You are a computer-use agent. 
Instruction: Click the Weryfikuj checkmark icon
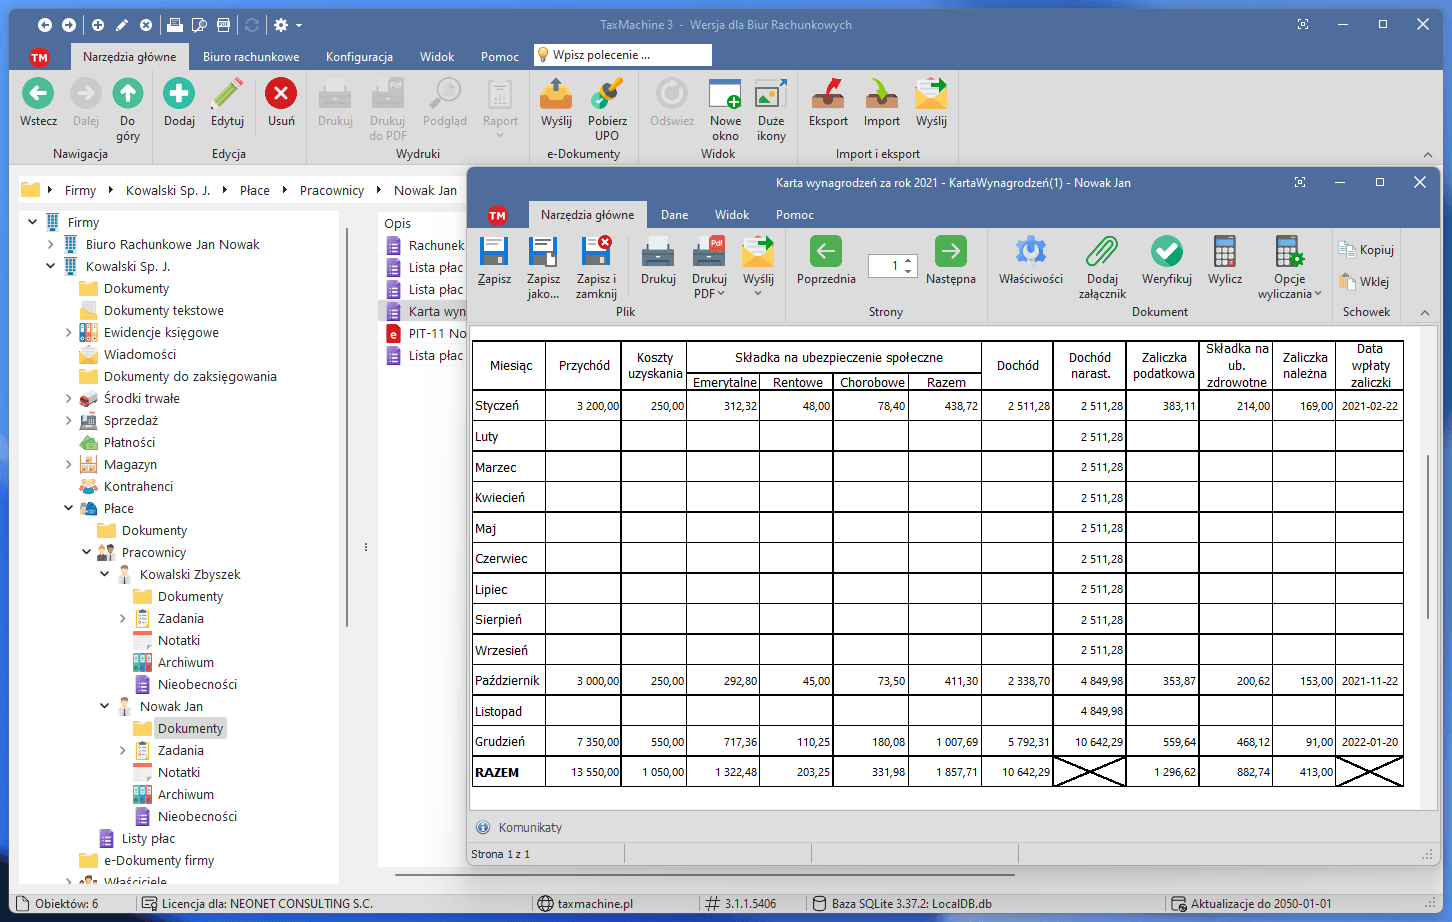coord(1166,252)
